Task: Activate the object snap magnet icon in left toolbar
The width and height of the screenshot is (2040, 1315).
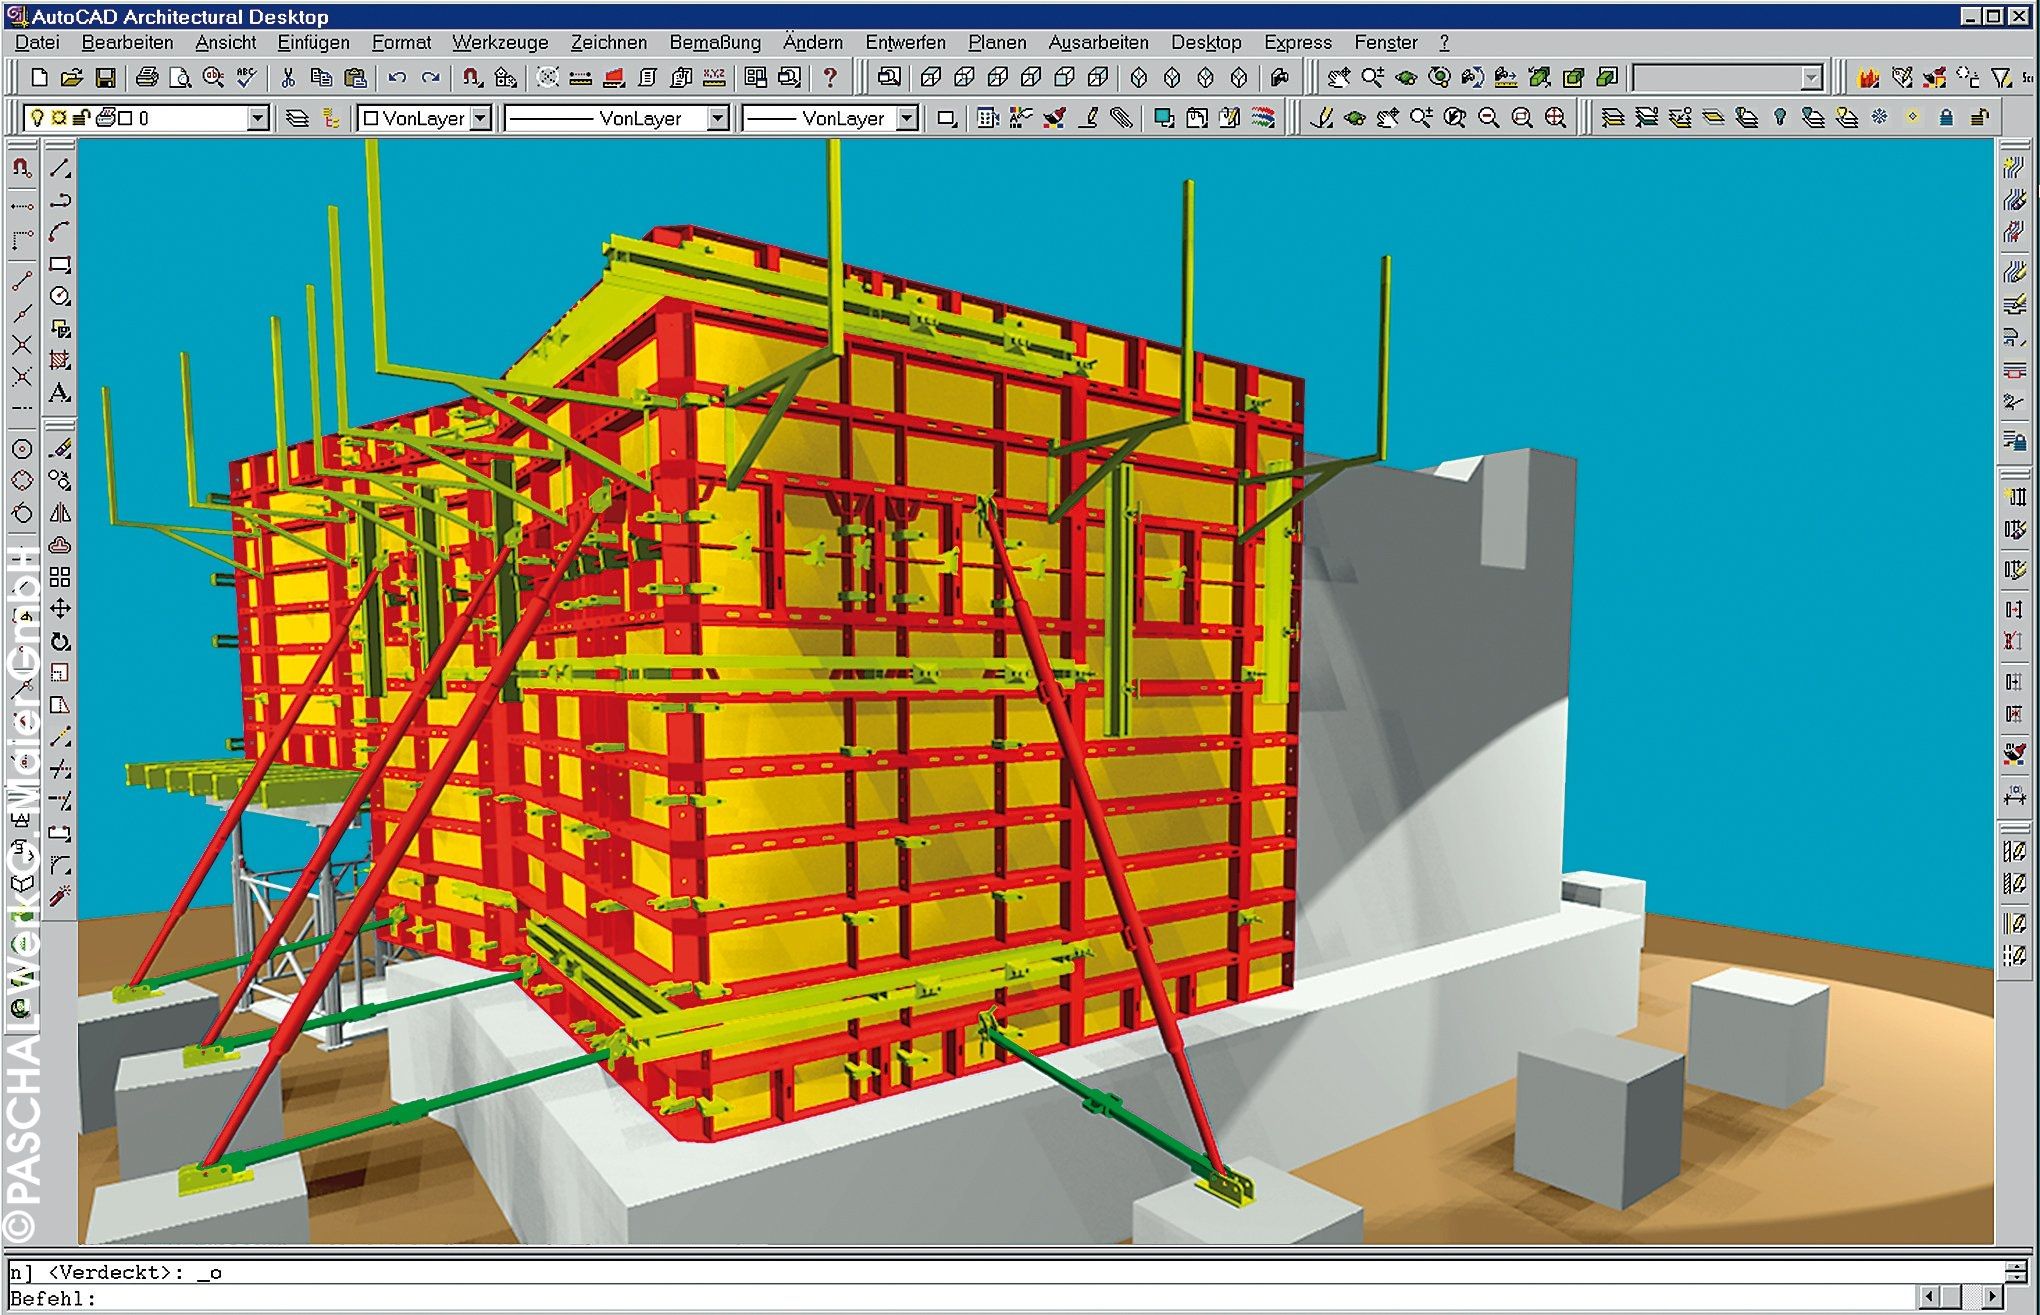Action: (x=22, y=169)
